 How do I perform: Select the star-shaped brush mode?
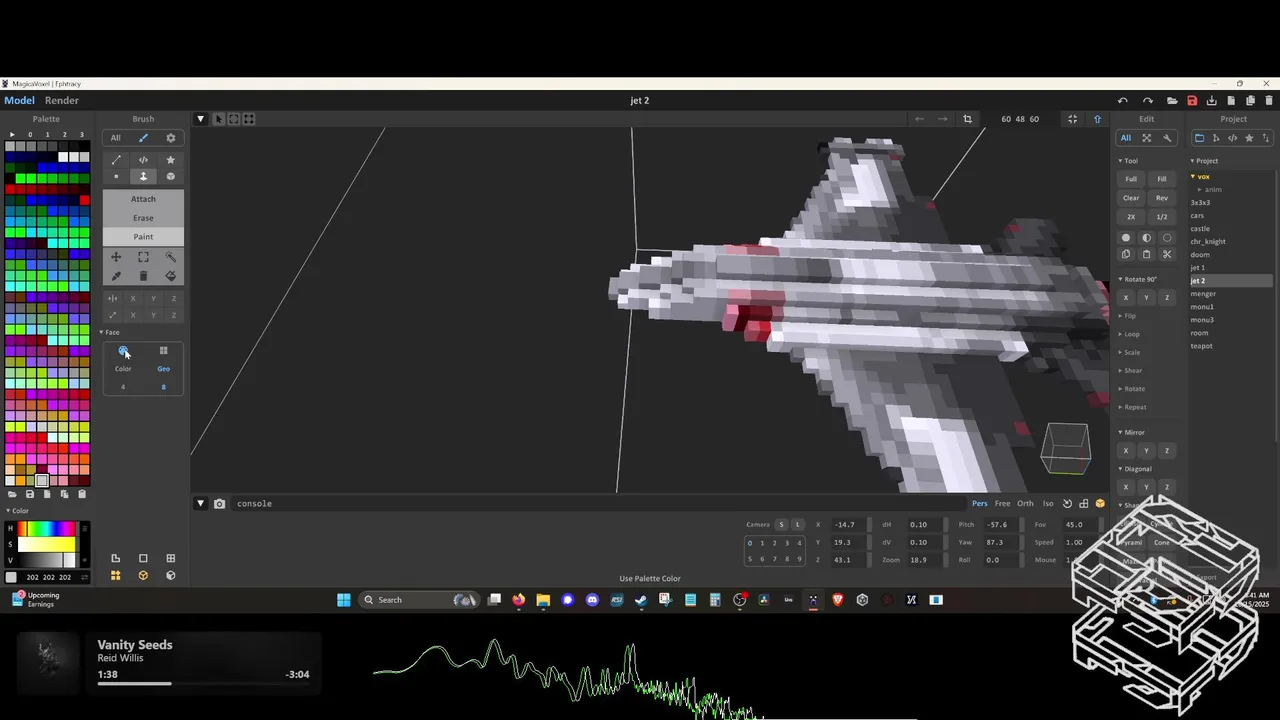click(170, 160)
